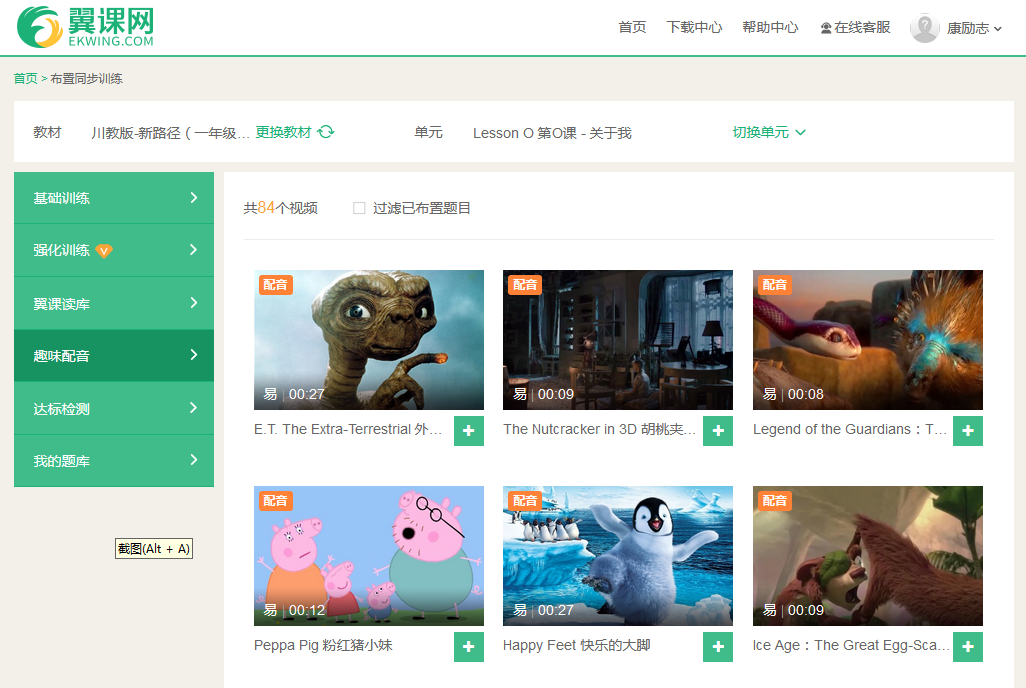Toggle the 过滤已布置题目 checkbox
The height and width of the screenshot is (688, 1026).
[x=359, y=208]
